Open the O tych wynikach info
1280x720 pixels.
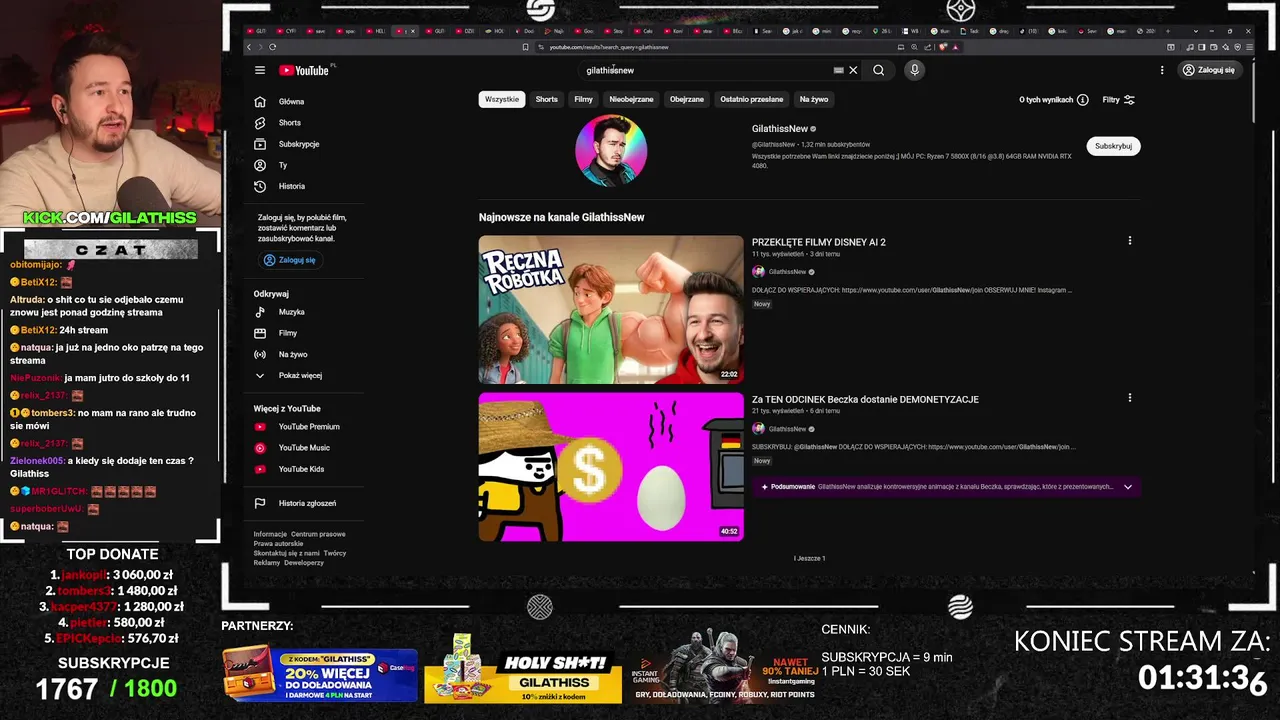click(1053, 100)
